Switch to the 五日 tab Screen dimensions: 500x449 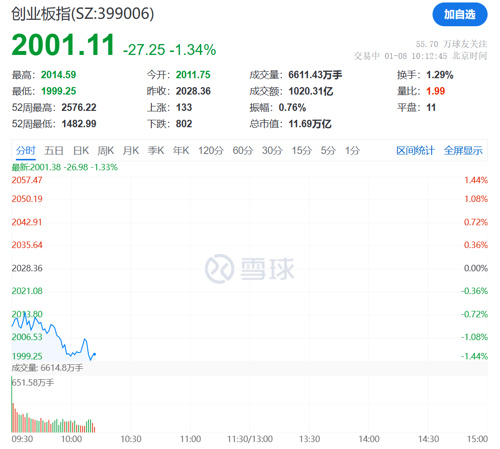click(x=54, y=151)
